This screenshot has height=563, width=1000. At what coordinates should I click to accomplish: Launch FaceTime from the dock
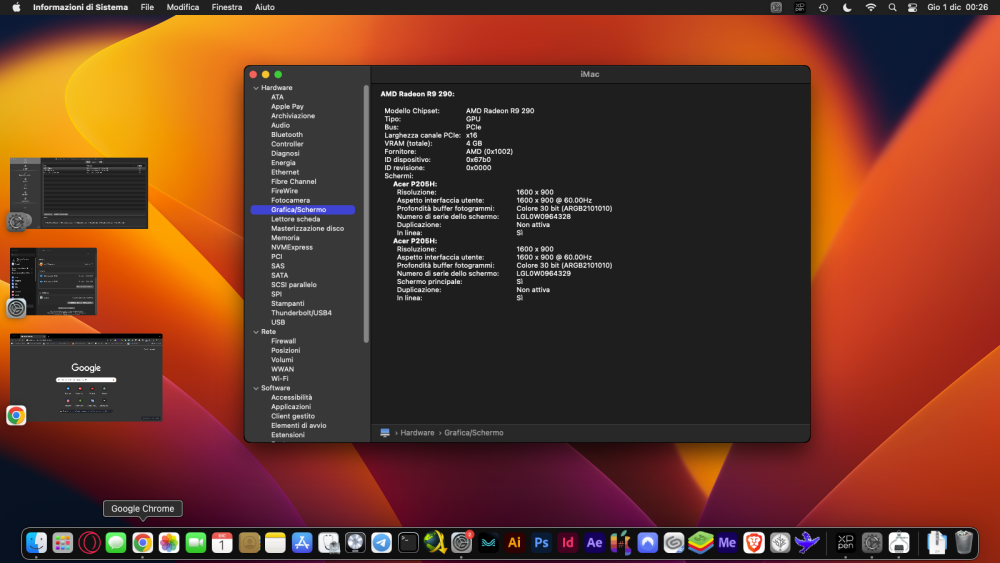pyautogui.click(x=196, y=543)
